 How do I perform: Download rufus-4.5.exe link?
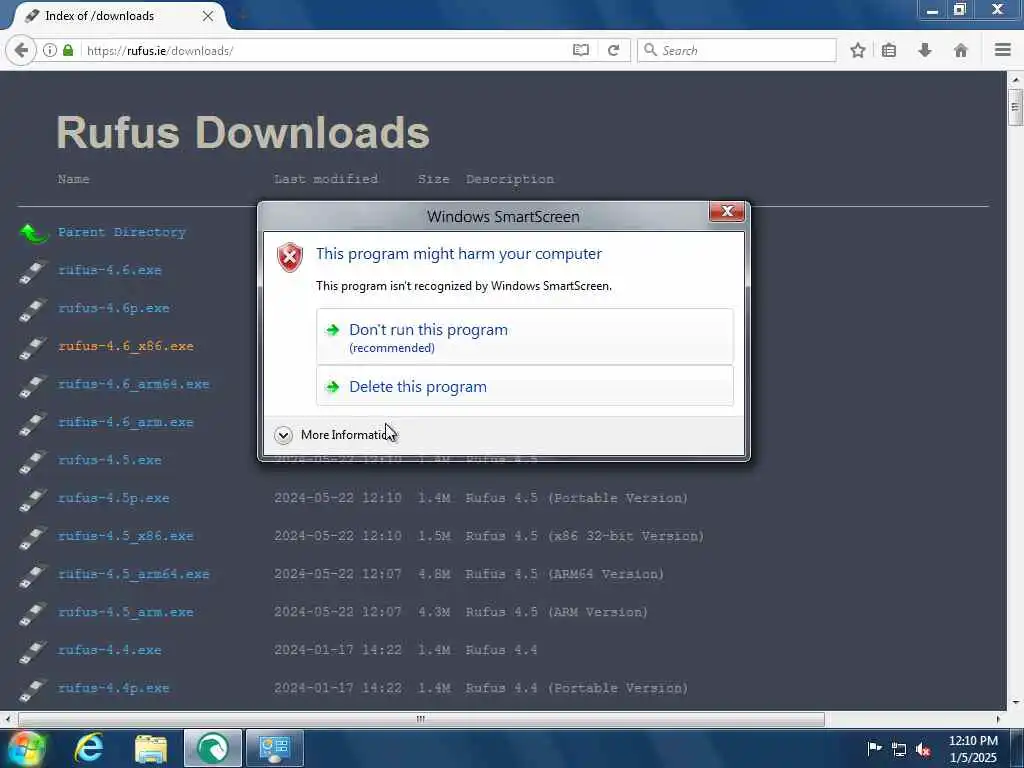pos(110,460)
